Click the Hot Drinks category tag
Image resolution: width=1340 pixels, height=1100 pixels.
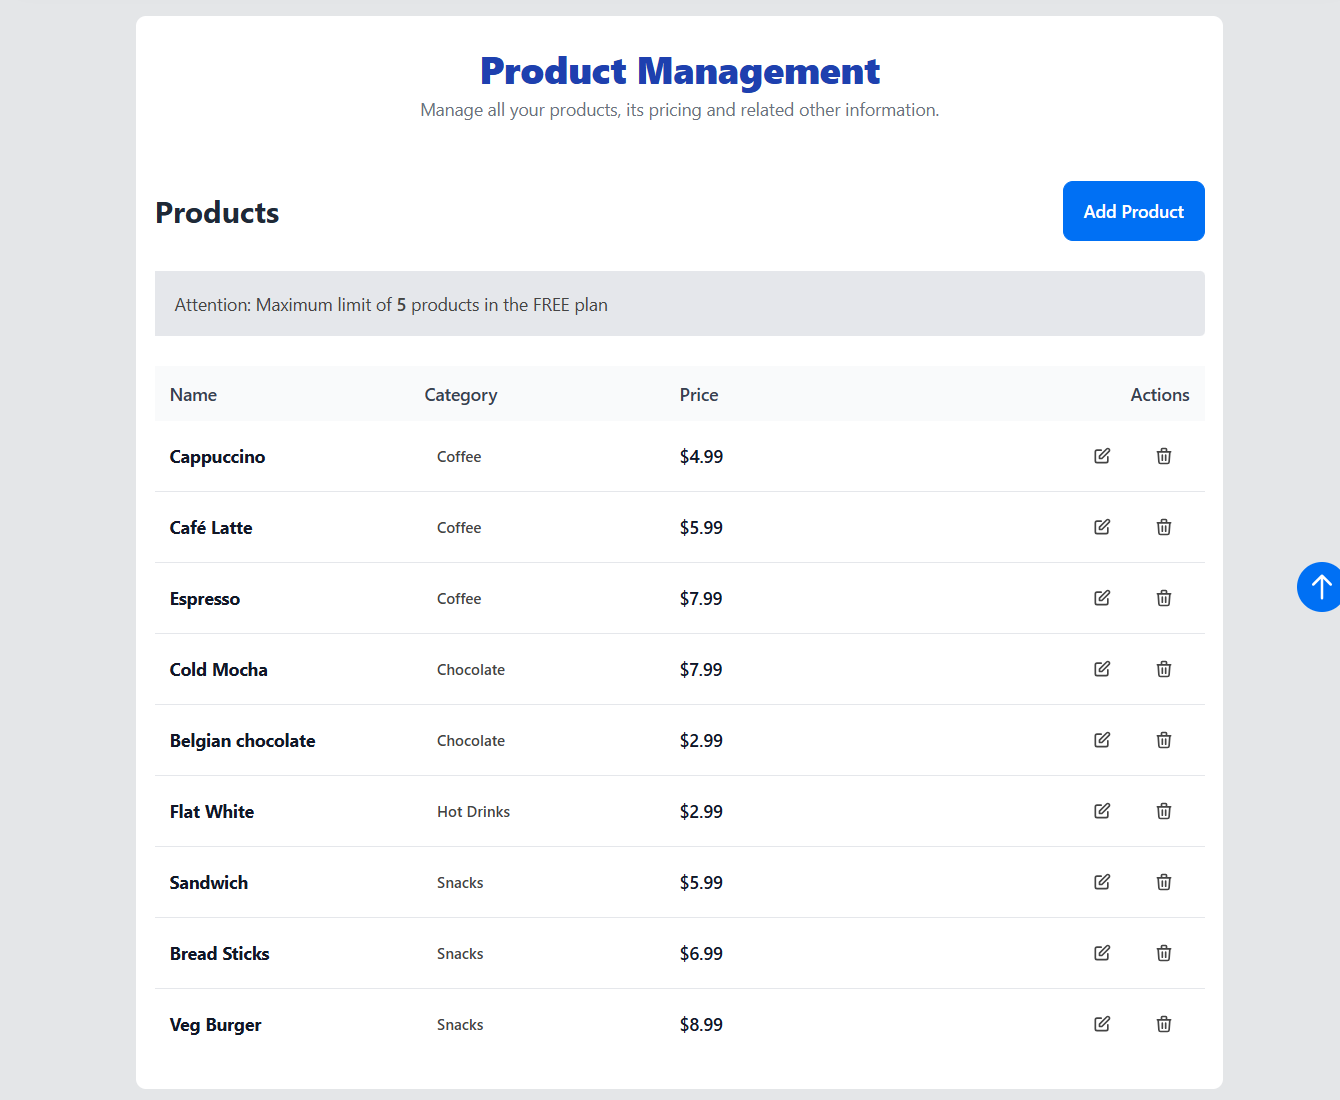pos(473,812)
